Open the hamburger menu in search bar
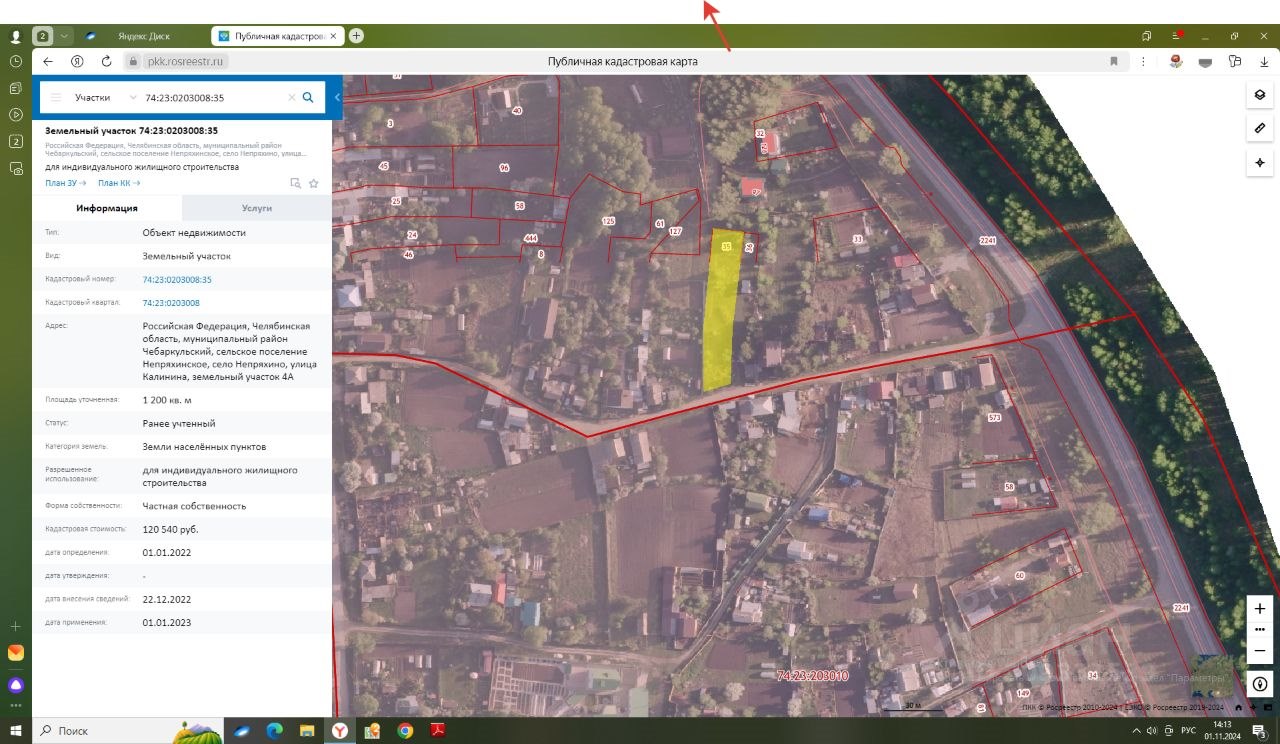This screenshot has height=744, width=1280. pos(56,98)
